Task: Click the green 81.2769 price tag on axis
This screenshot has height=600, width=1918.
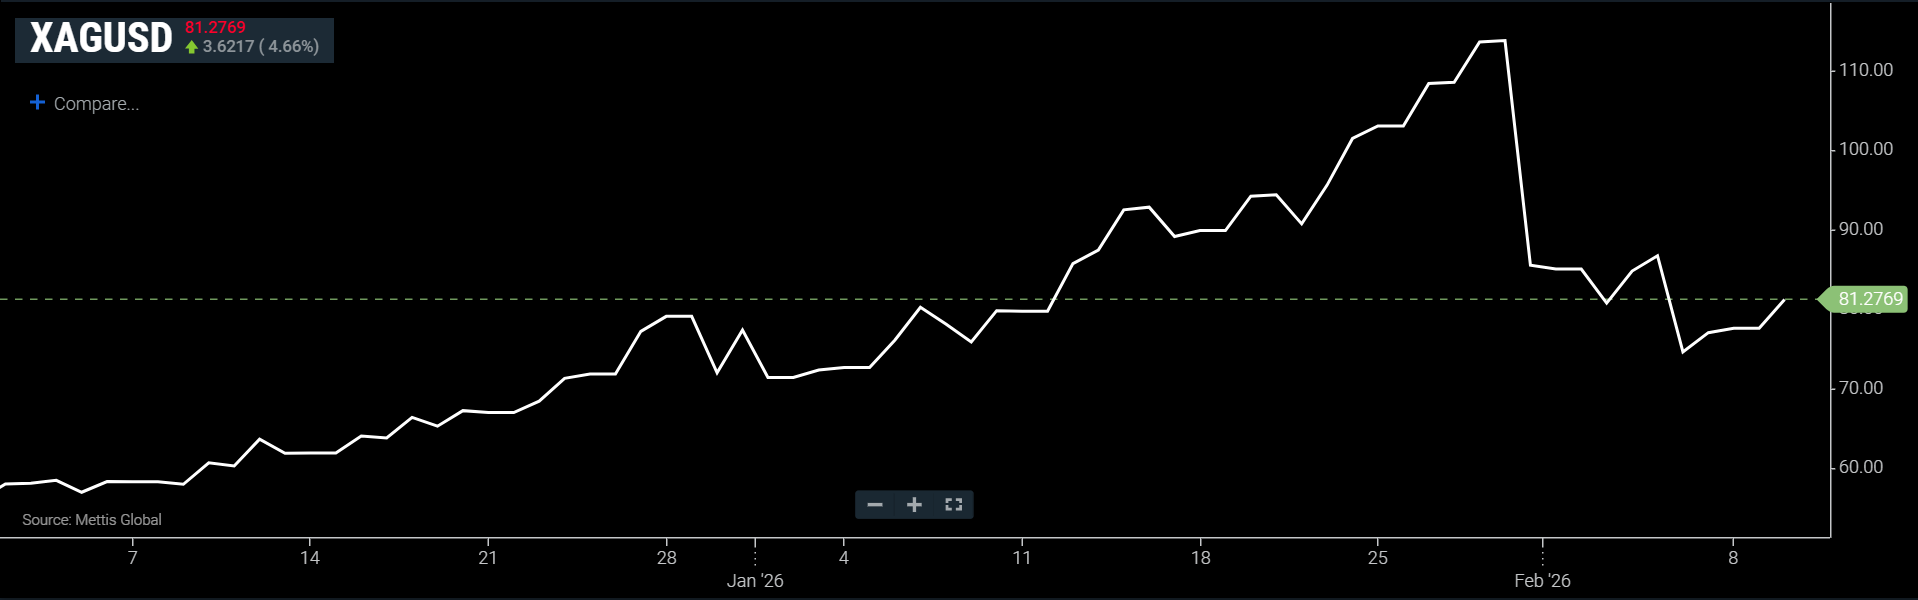Action: click(x=1868, y=299)
